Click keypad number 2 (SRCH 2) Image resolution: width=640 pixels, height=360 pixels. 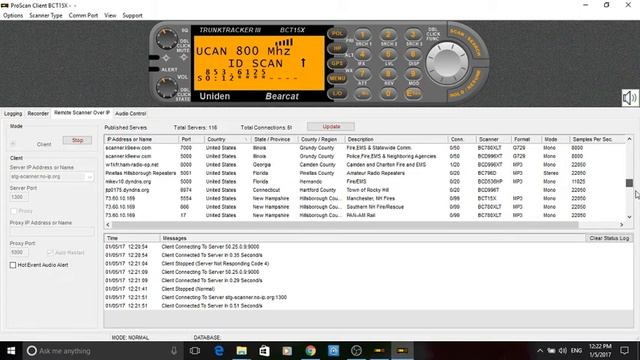(388, 35)
